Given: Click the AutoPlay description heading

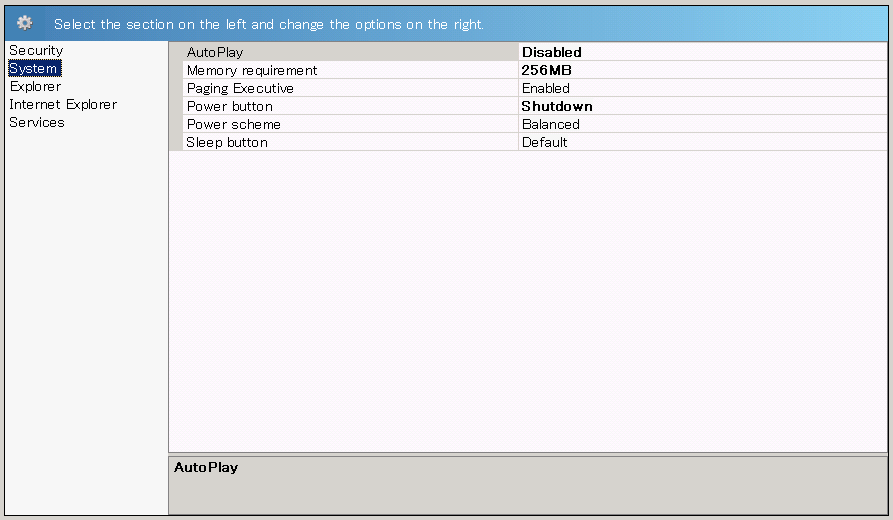Looking at the screenshot, I should [x=206, y=468].
